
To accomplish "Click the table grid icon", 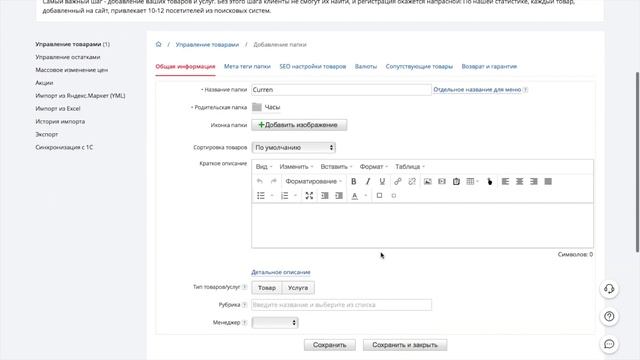I will 470,181.
